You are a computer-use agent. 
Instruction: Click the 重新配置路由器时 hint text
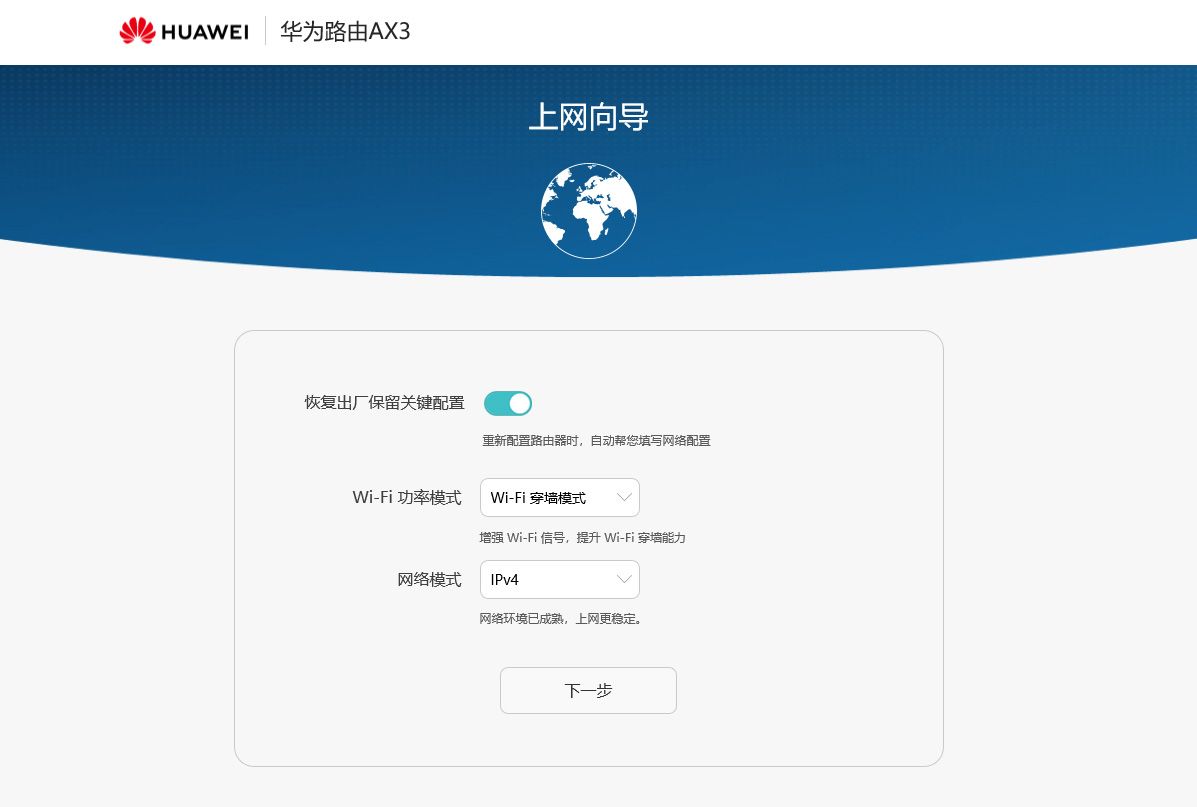pos(596,440)
